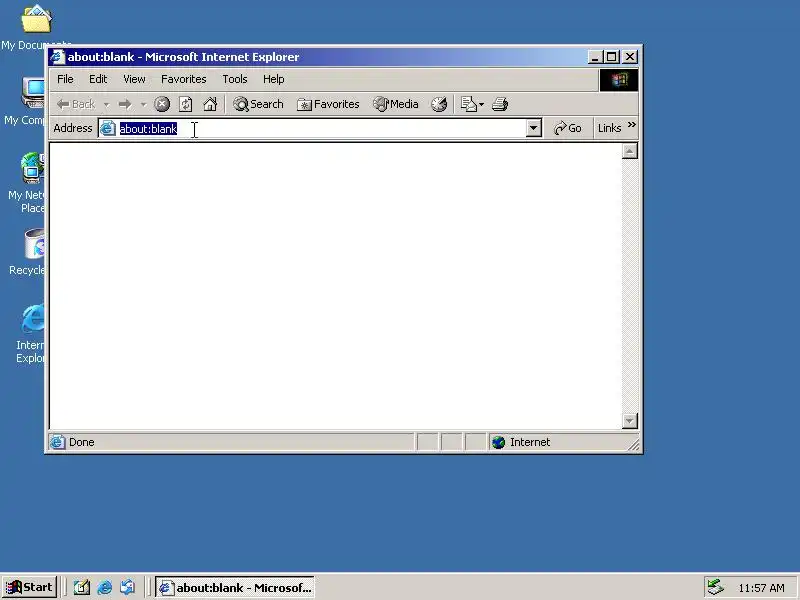Click the Internet zone globe icon

coord(498,442)
